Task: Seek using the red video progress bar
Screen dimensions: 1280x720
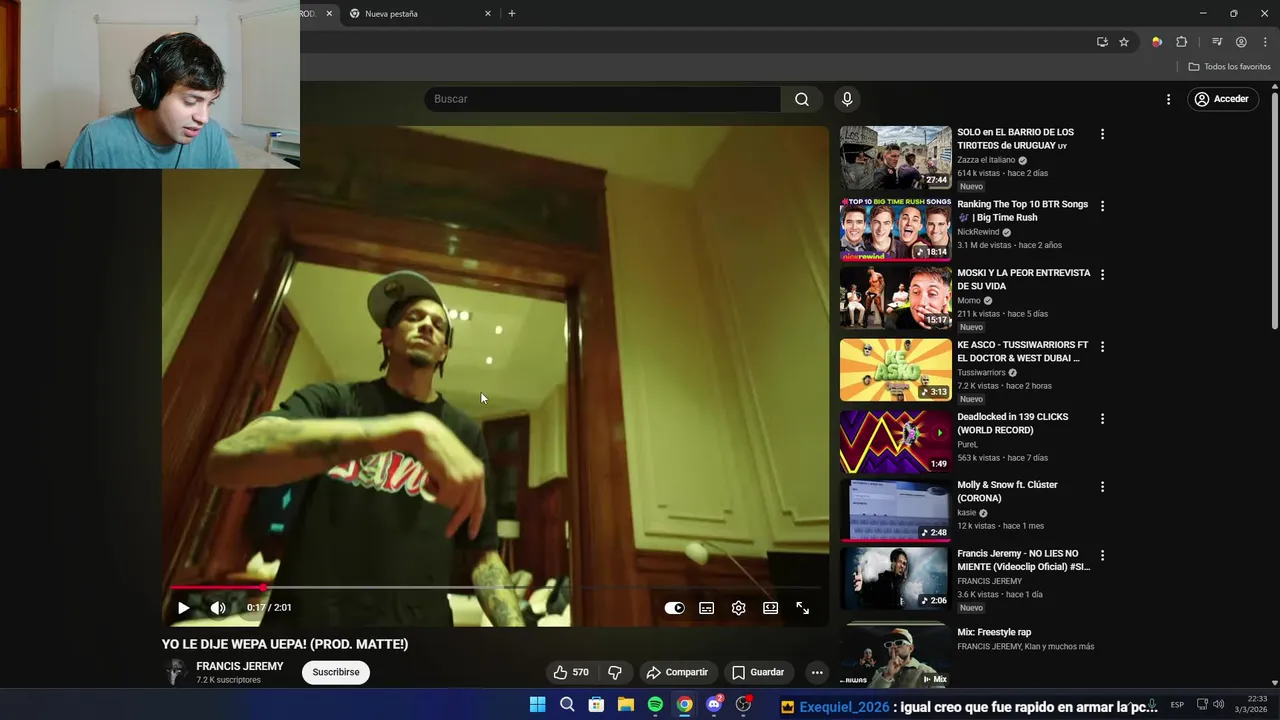Action: point(495,588)
